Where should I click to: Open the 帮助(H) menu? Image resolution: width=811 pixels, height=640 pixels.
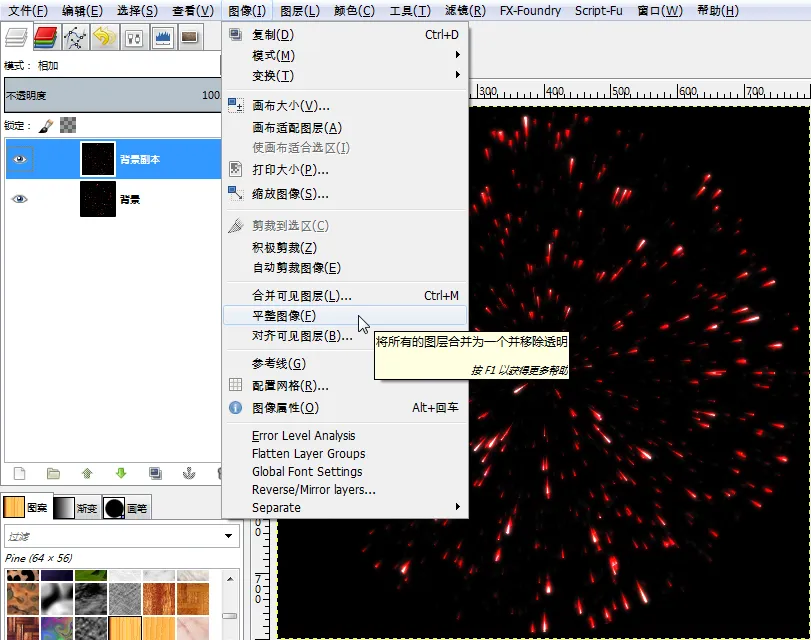718,10
